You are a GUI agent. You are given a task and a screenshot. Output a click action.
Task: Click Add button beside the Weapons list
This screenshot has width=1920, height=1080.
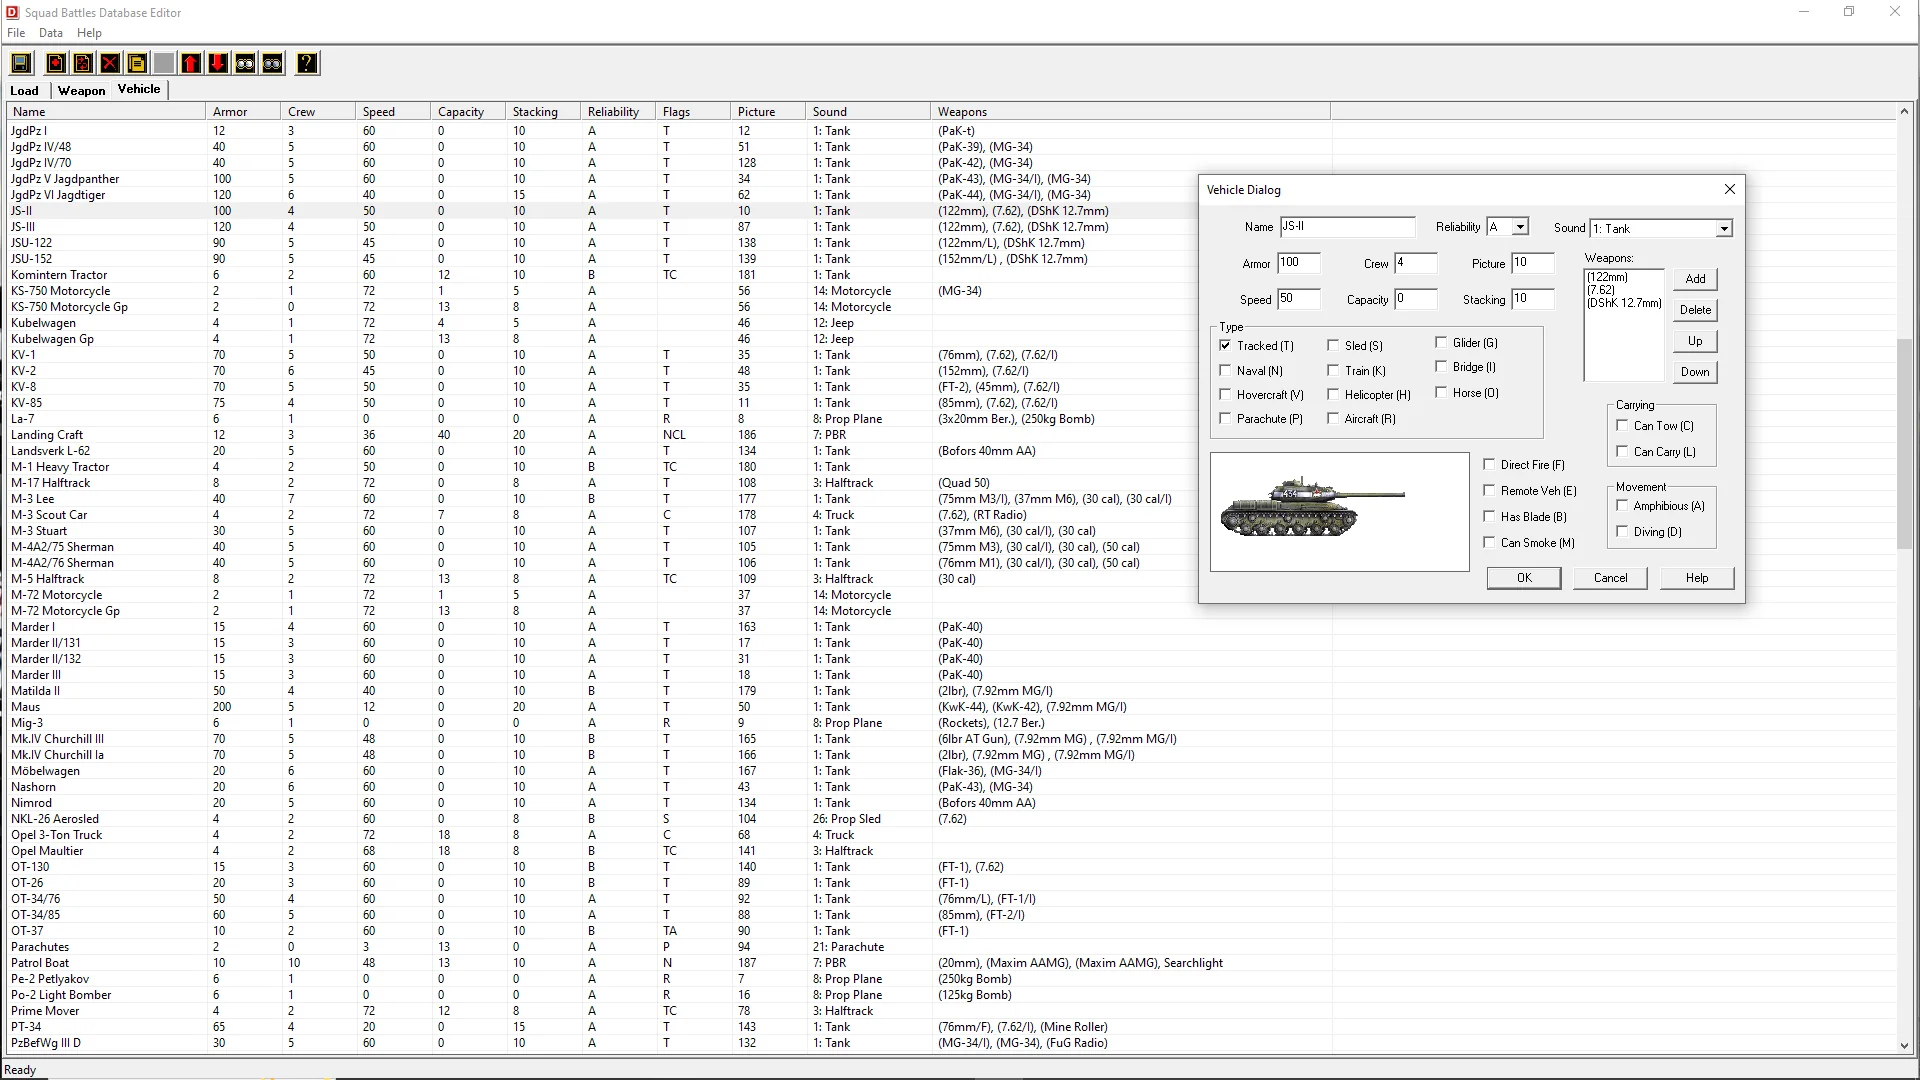(x=1695, y=279)
